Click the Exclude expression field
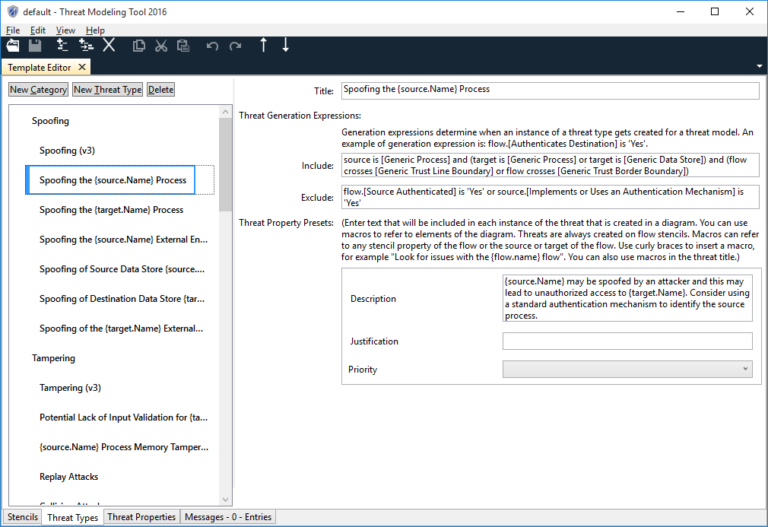Image resolution: width=768 pixels, height=527 pixels. [550, 197]
